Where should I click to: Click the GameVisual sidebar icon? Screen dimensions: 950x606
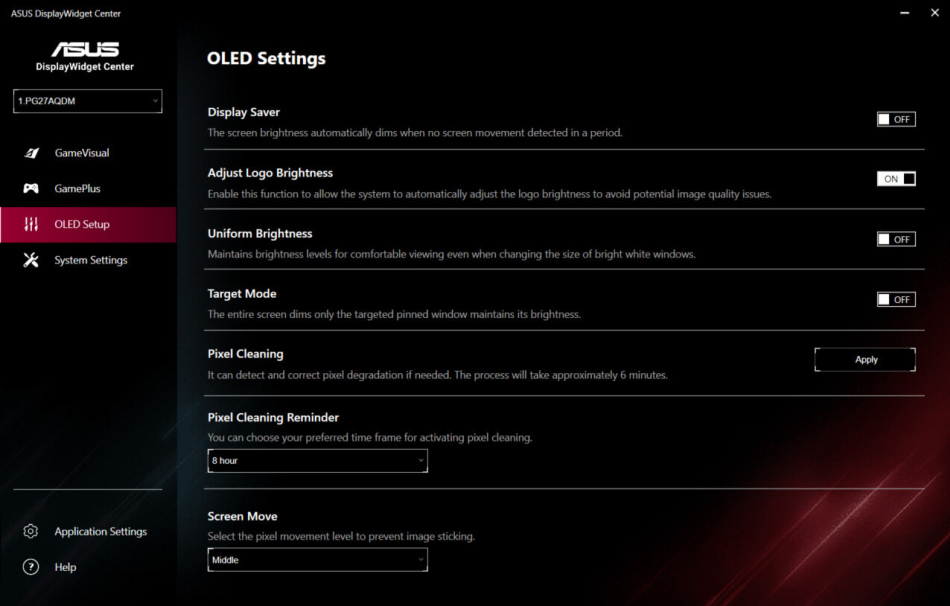point(31,153)
